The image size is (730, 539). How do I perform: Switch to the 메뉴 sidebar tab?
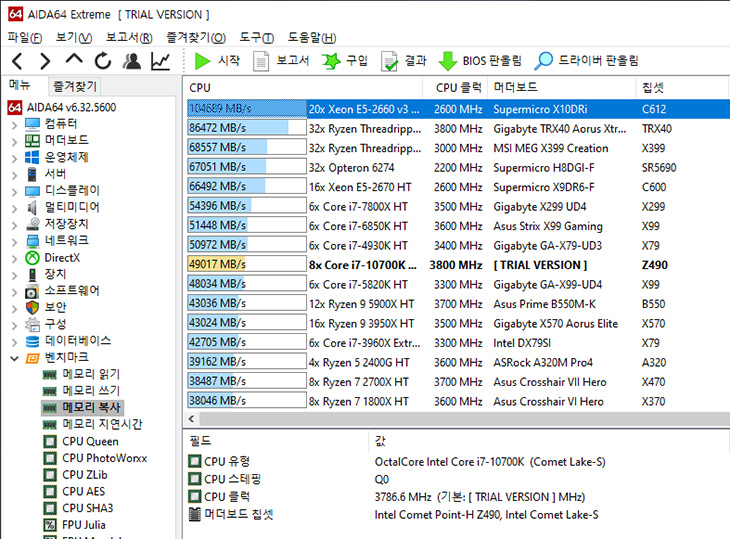click(20, 85)
